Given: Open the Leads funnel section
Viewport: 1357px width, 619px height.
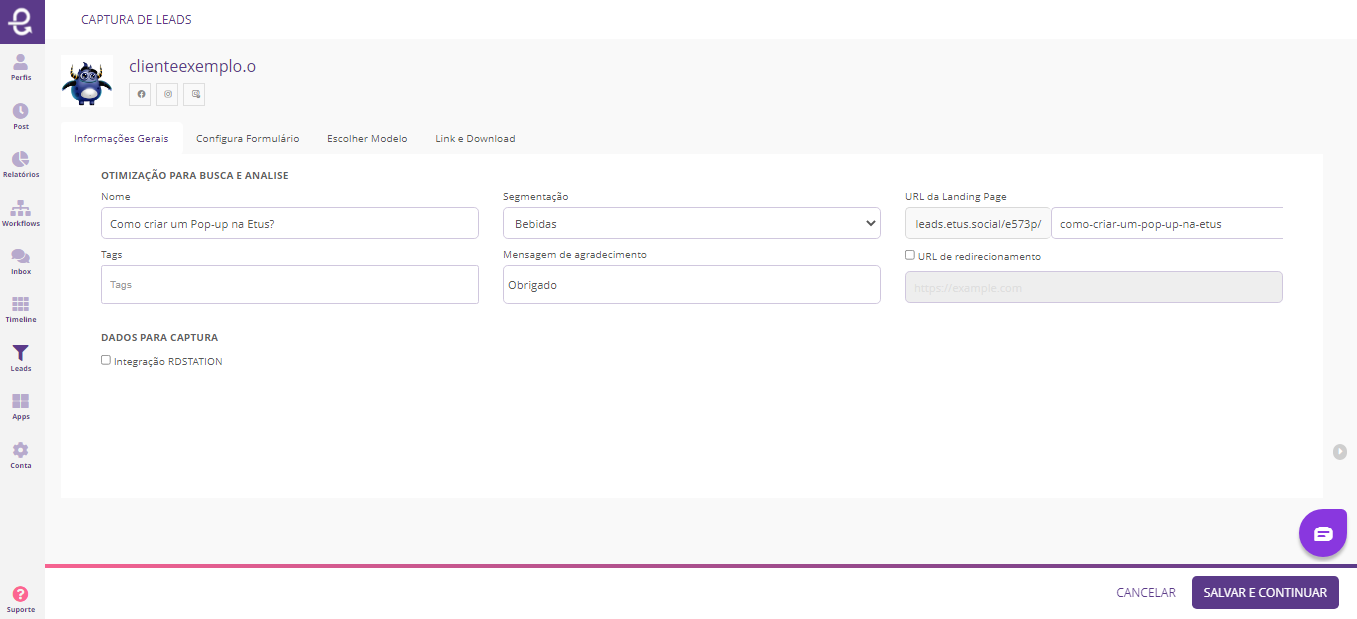Looking at the screenshot, I should [x=21, y=358].
